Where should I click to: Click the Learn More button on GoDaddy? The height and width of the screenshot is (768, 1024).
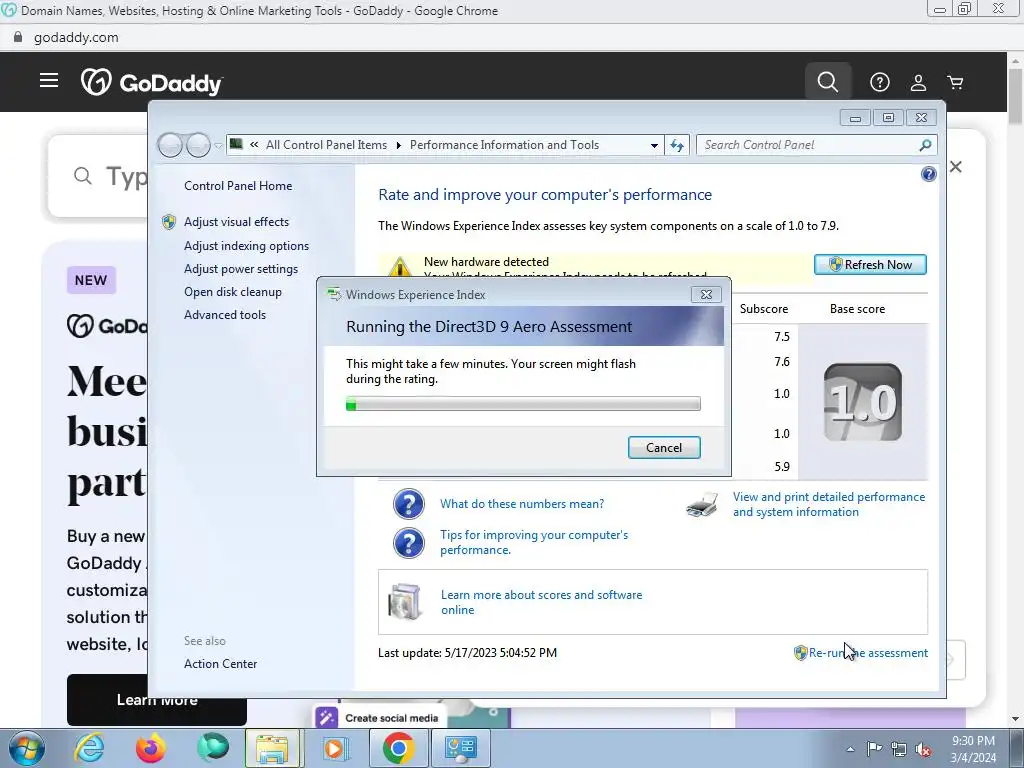coord(157,699)
